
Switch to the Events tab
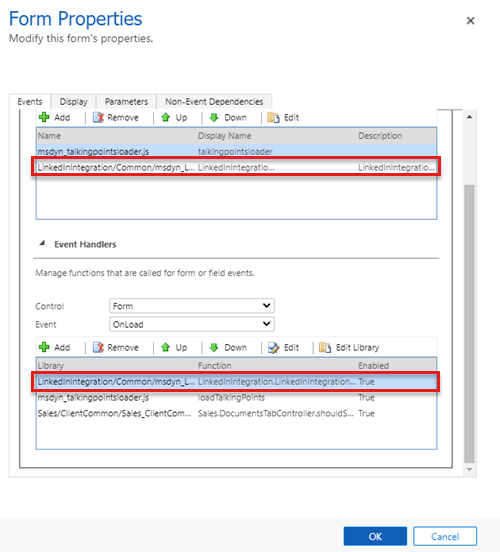[30, 102]
